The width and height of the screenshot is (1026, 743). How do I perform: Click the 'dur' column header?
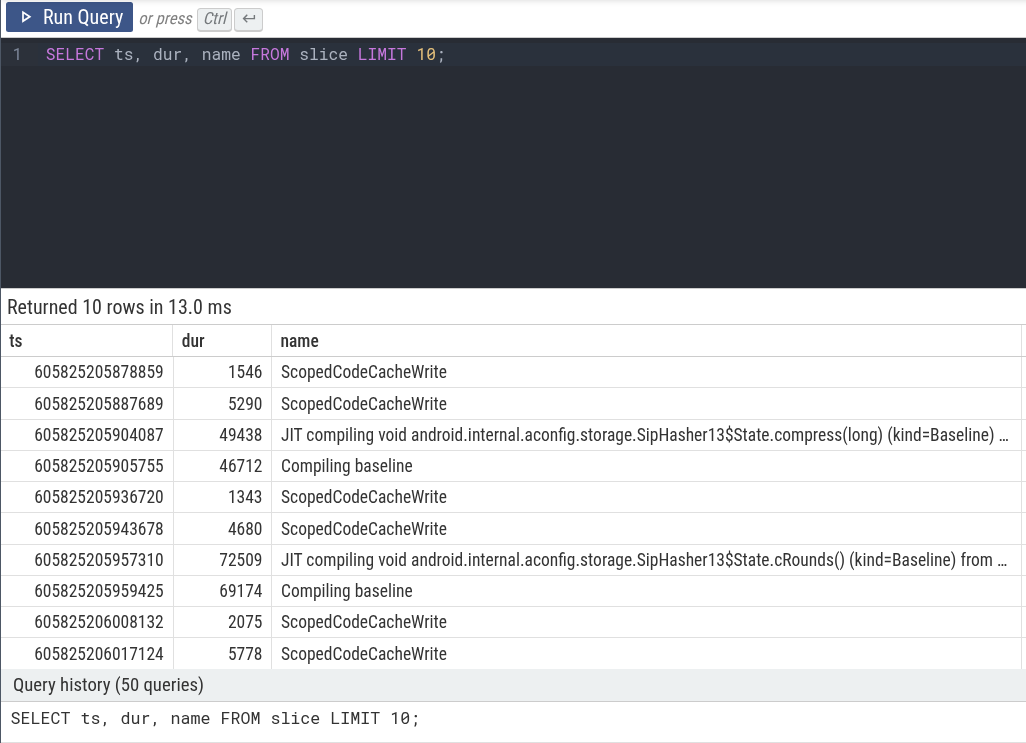click(193, 341)
